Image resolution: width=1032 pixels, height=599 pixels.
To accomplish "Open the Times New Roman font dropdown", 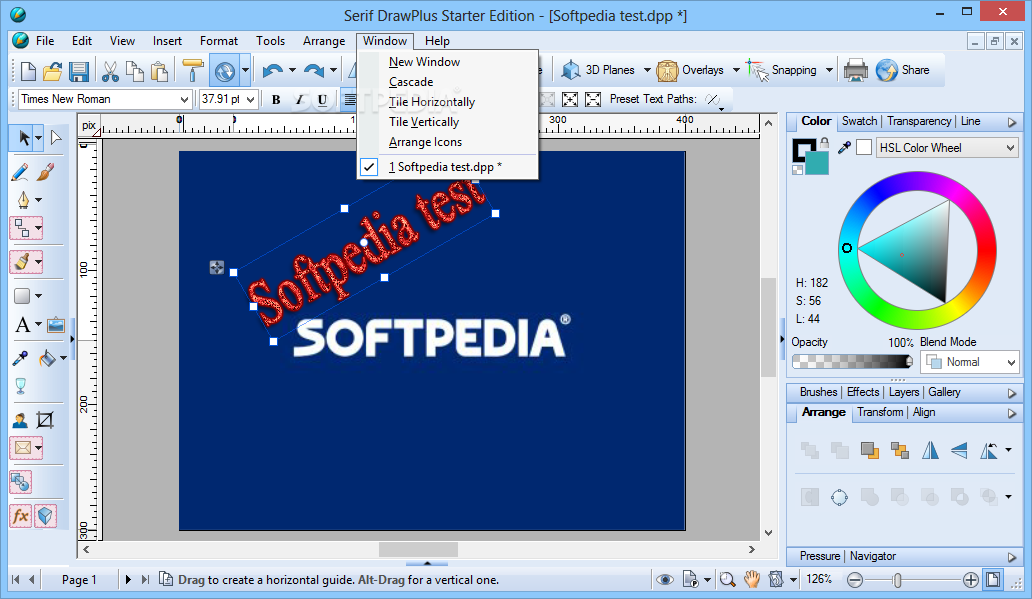I will (184, 99).
